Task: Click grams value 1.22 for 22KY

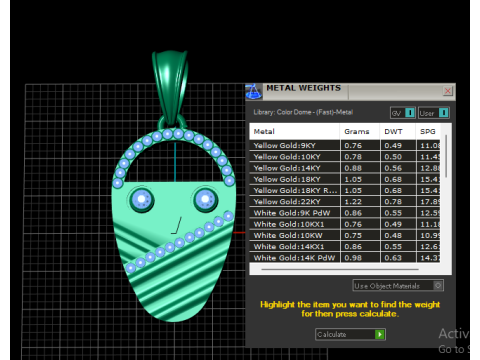Action: pos(353,202)
